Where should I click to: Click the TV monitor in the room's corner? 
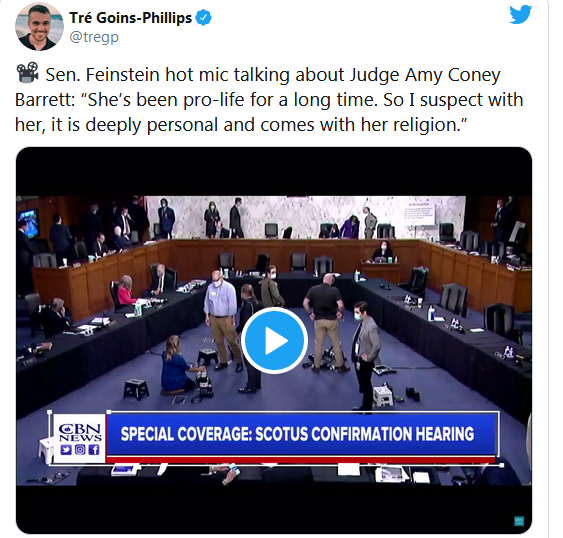(28, 223)
